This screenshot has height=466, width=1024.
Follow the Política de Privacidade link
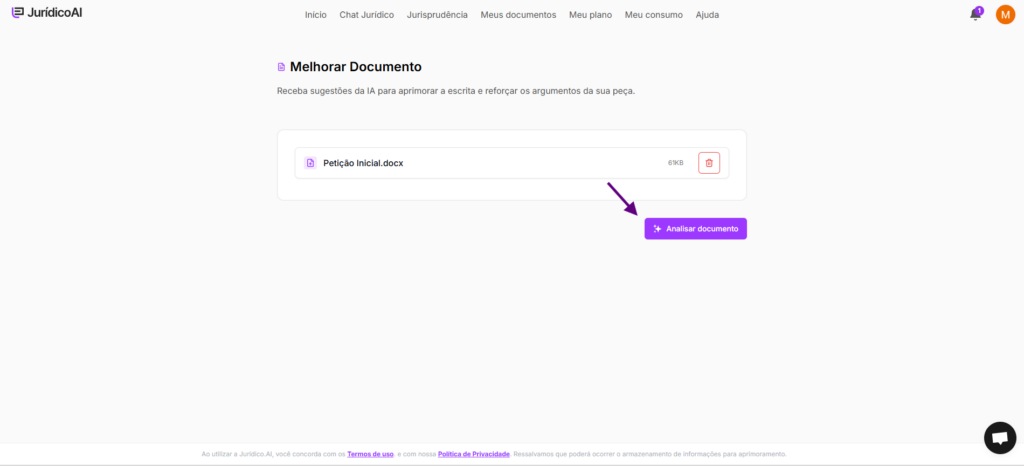tap(473, 454)
